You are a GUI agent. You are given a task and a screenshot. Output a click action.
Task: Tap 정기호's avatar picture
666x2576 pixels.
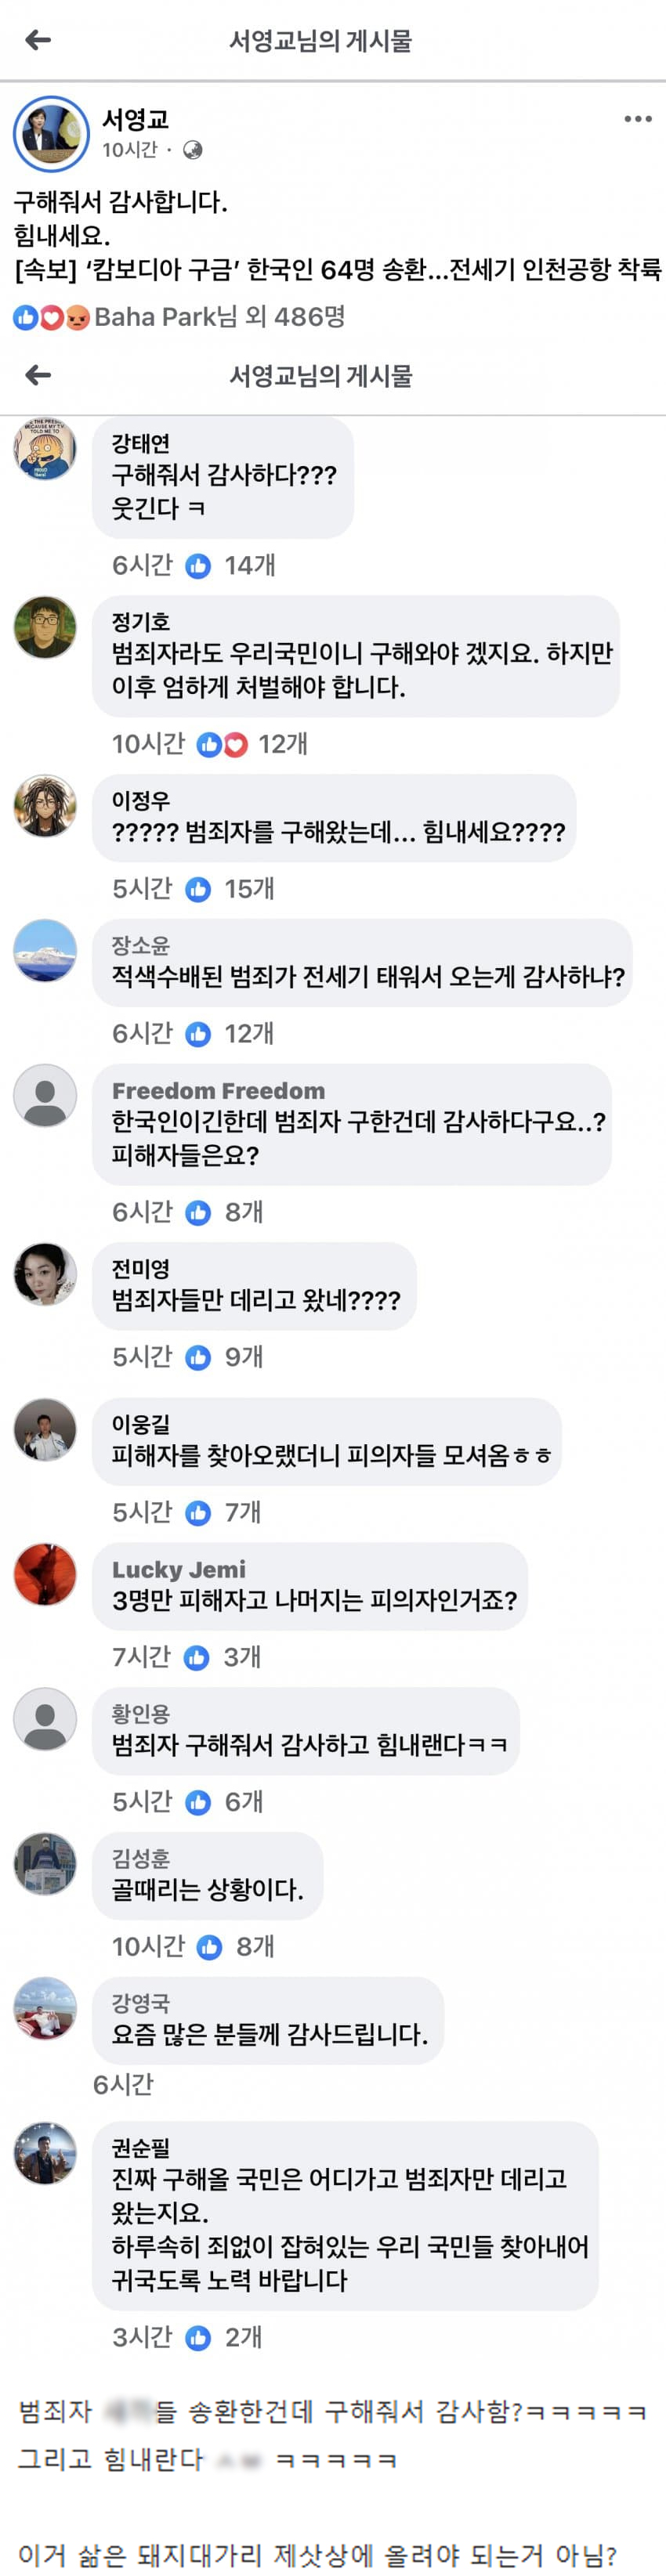45,628
